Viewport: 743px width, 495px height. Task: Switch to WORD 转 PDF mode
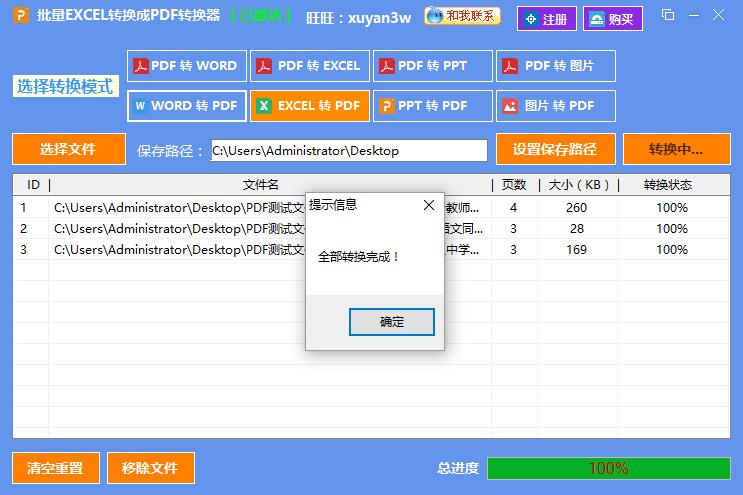[x=187, y=105]
